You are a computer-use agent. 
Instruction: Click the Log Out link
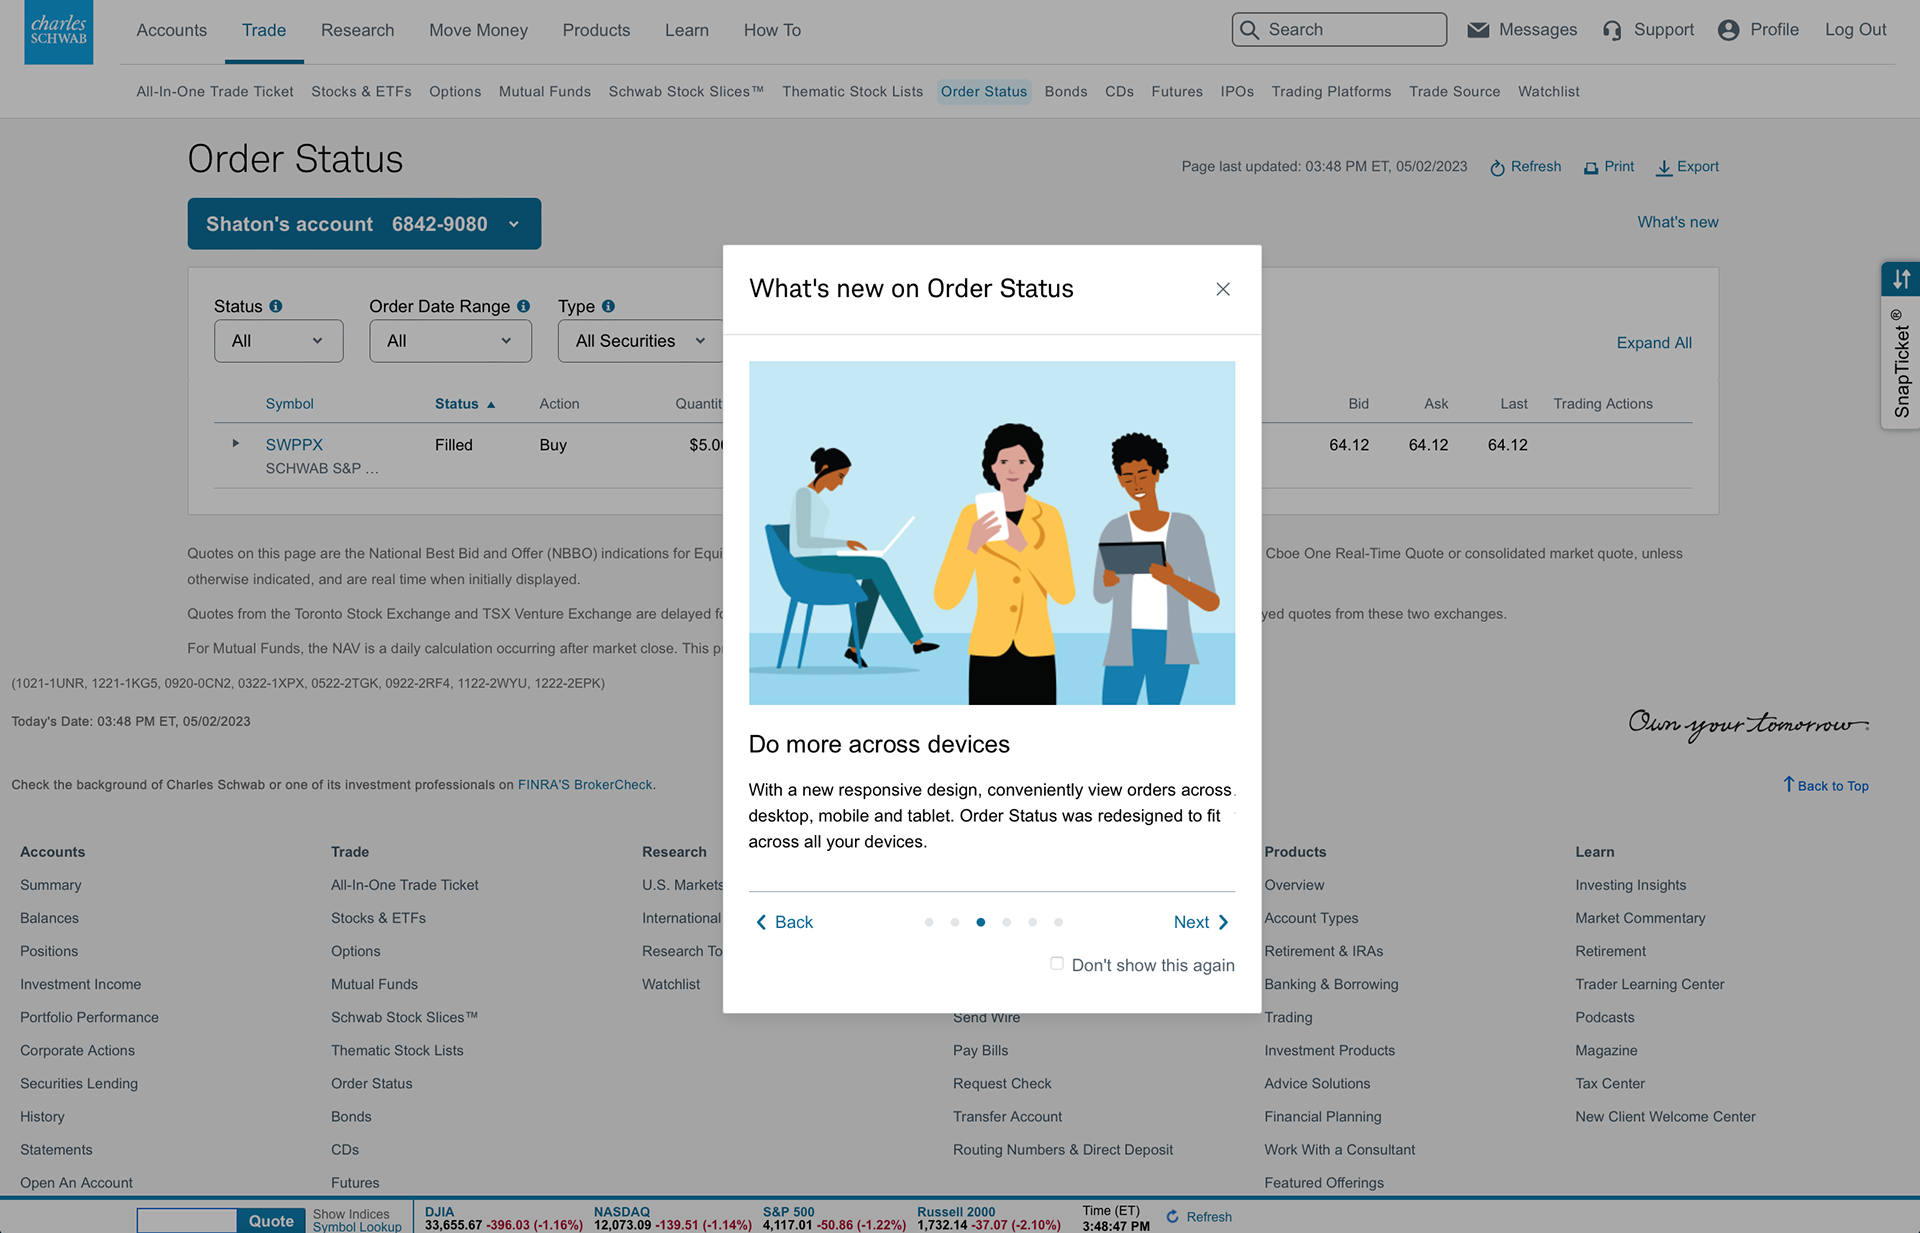pyautogui.click(x=1855, y=30)
